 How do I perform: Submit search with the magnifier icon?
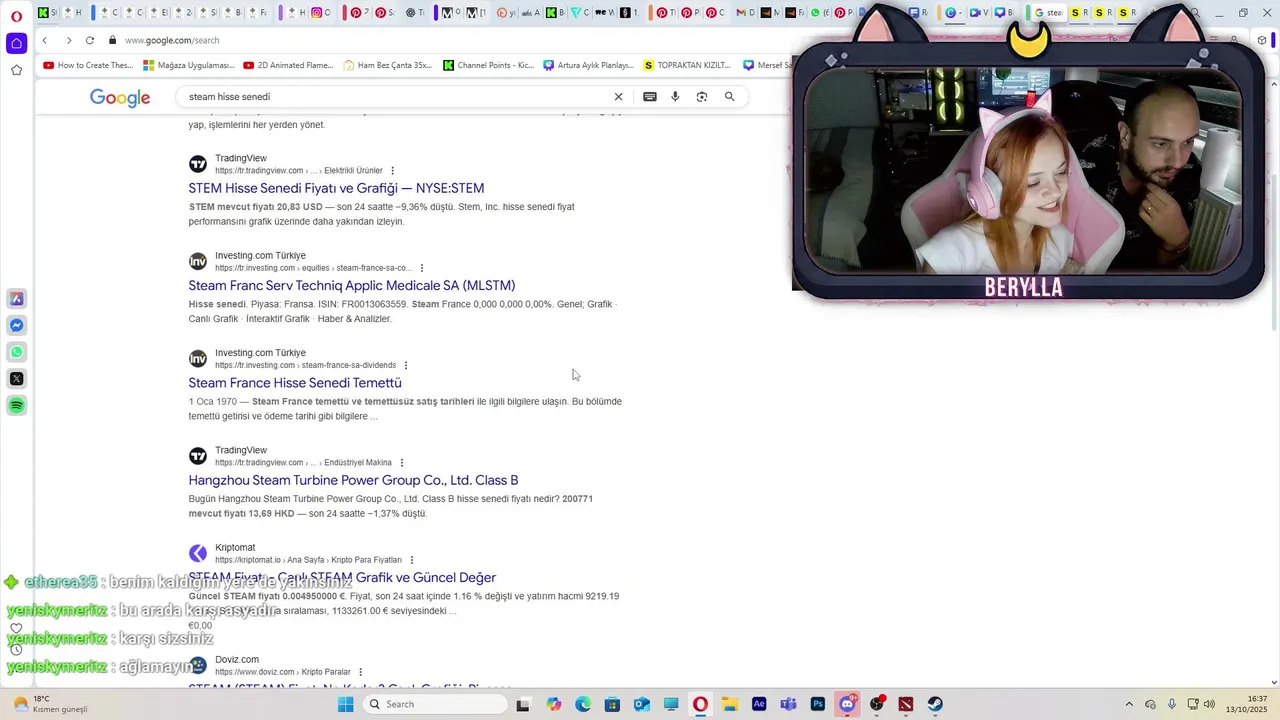pyautogui.click(x=730, y=97)
